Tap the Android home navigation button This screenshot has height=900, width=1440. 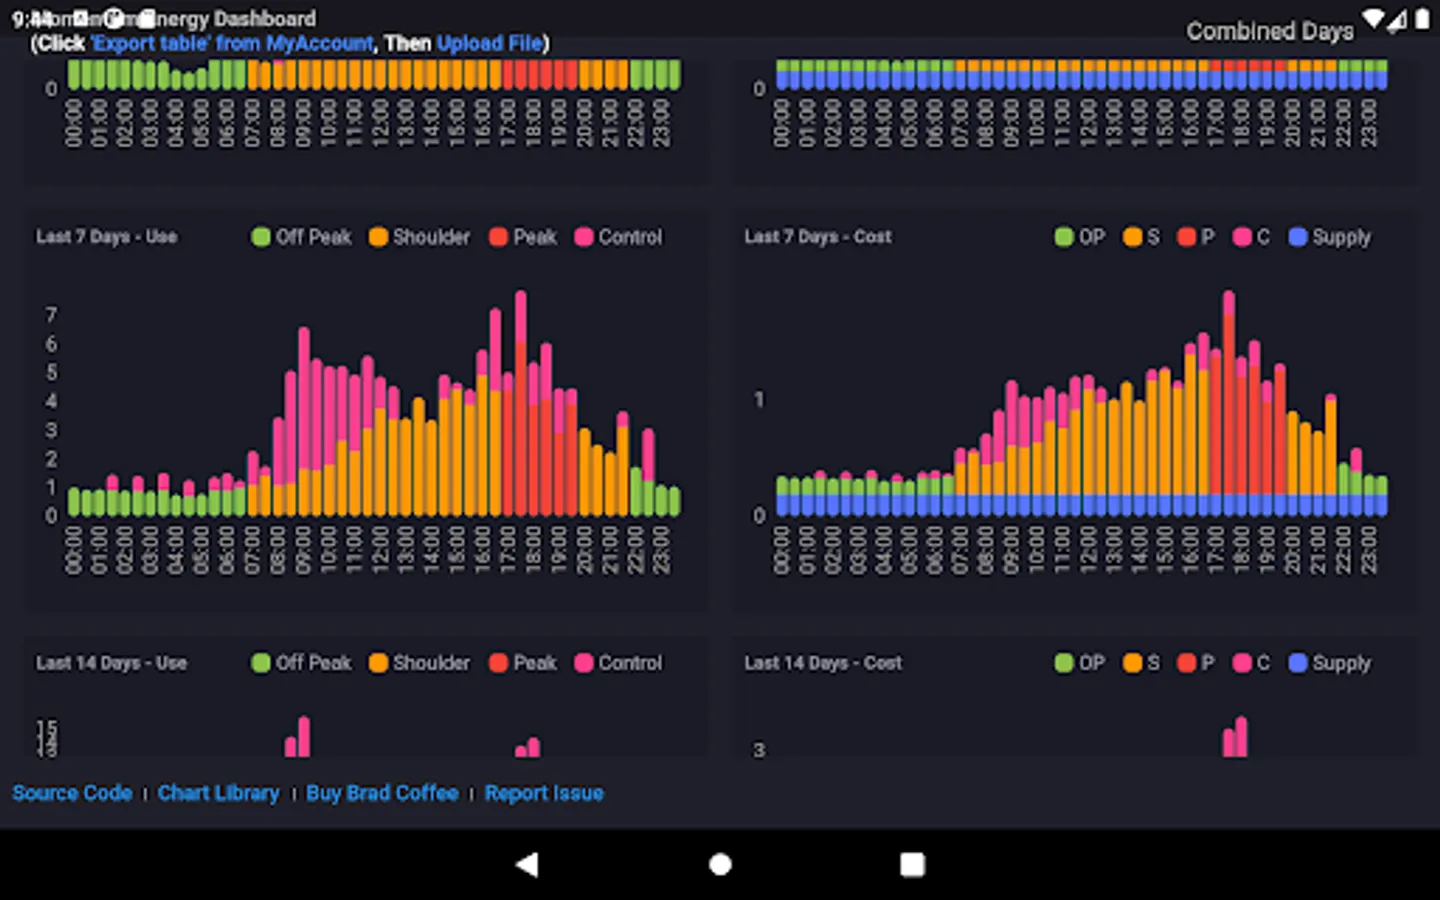[720, 864]
